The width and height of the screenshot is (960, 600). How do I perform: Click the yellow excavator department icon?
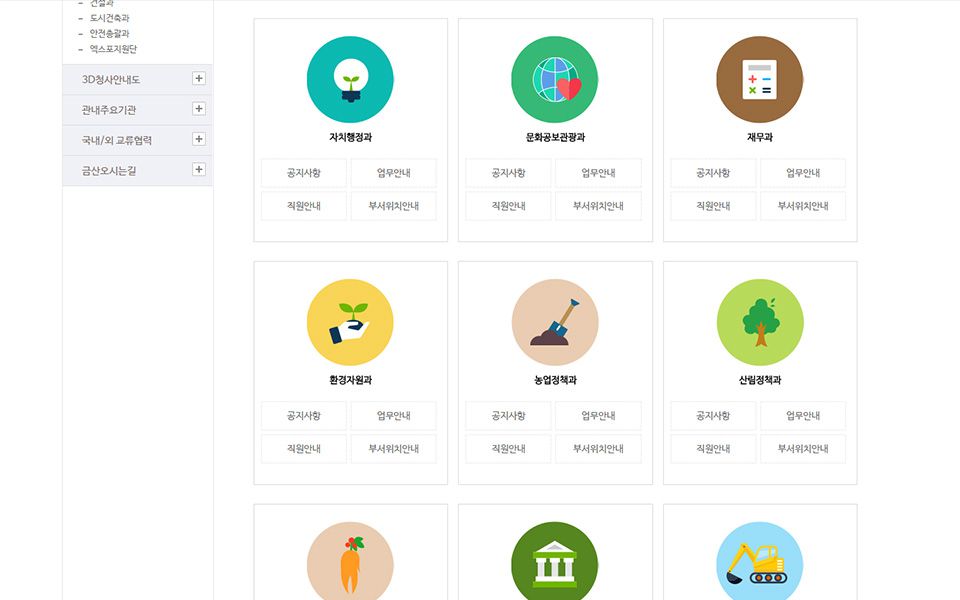point(760,562)
